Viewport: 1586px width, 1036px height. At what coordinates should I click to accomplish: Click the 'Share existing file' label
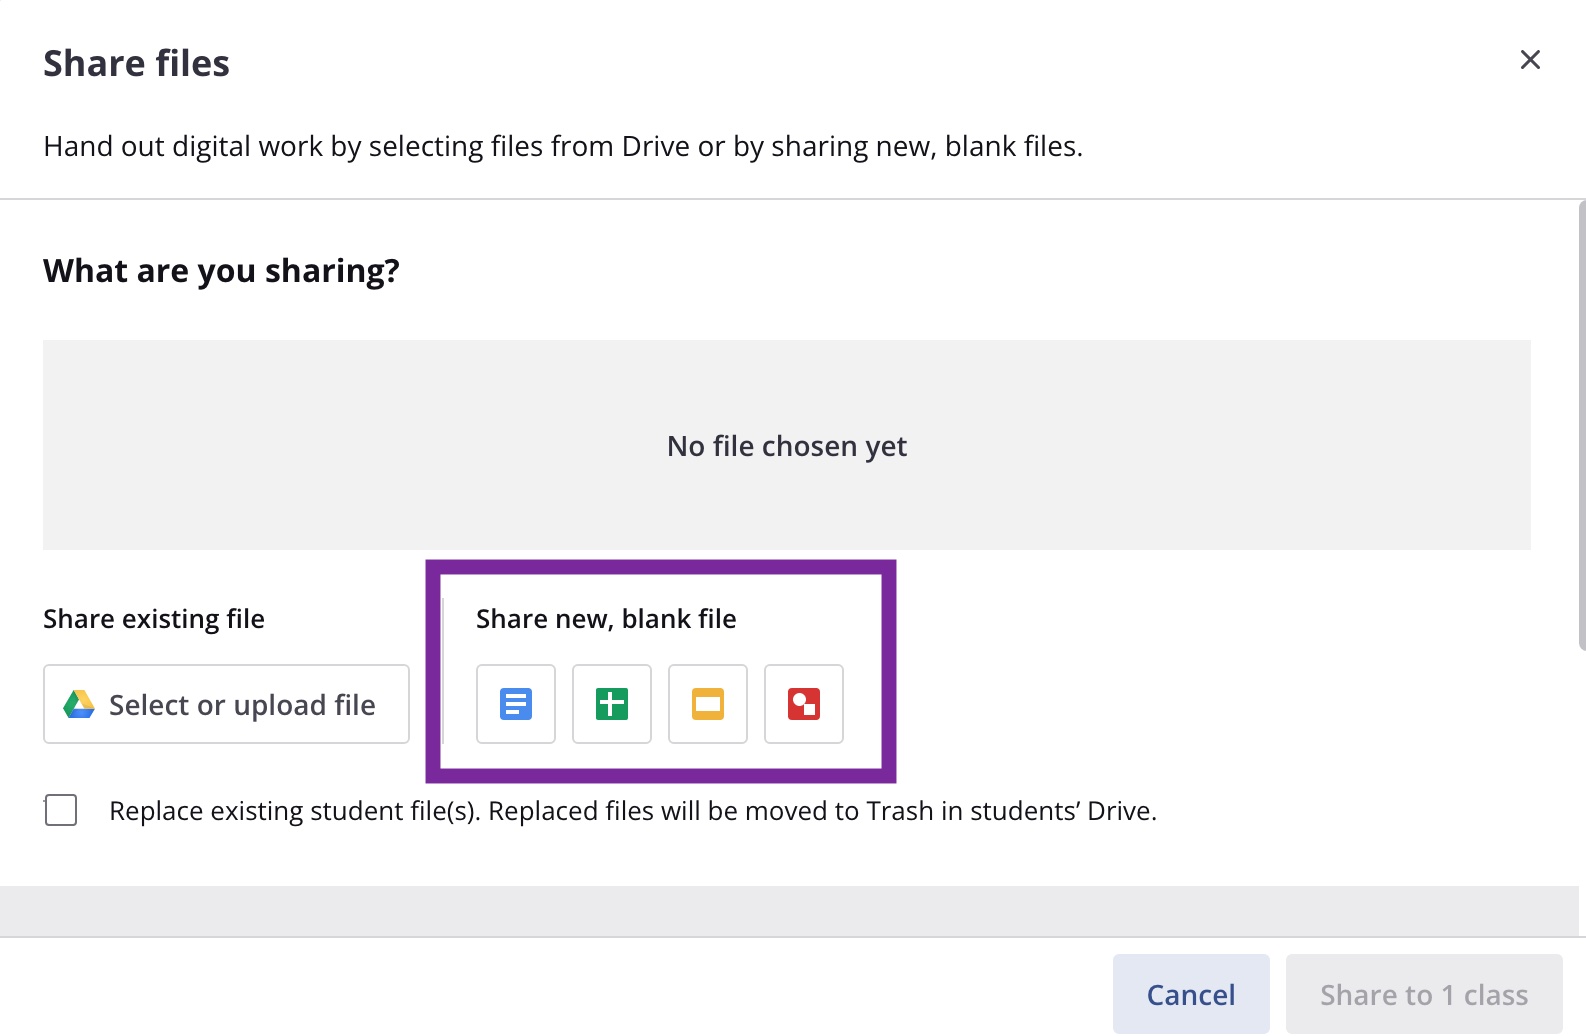[x=154, y=619]
